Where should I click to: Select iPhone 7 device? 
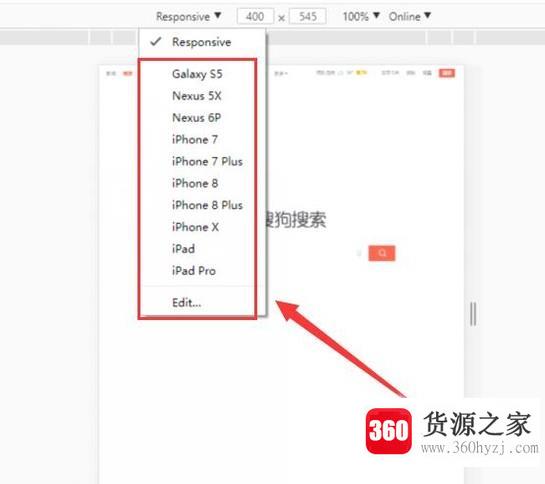[x=195, y=140]
